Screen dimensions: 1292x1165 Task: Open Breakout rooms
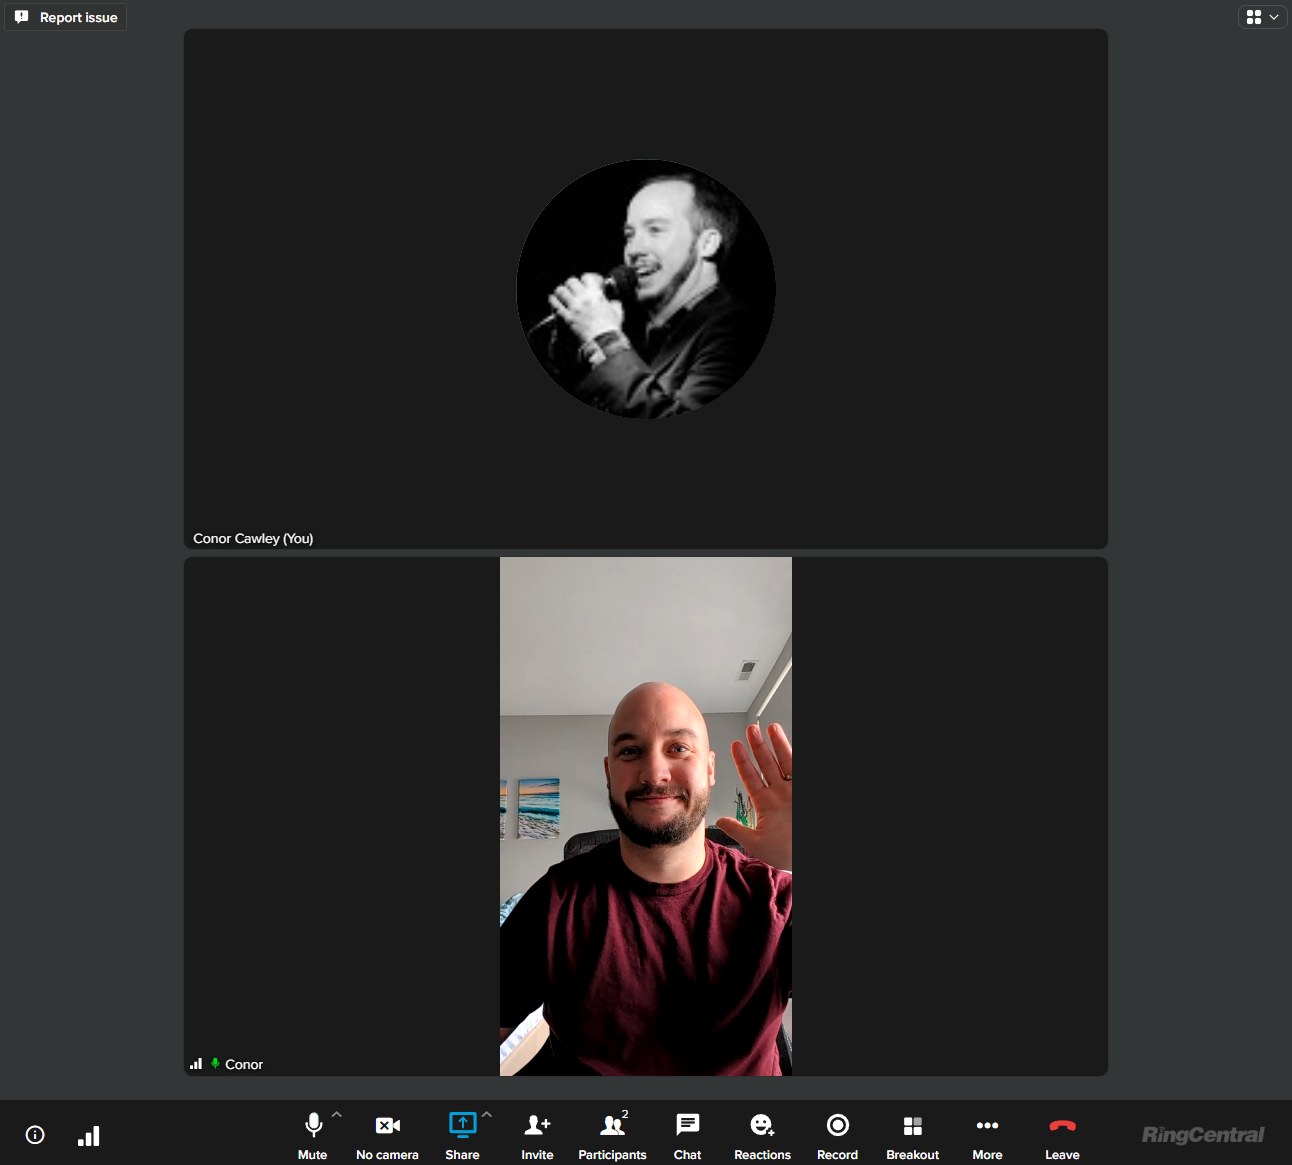tap(912, 1126)
